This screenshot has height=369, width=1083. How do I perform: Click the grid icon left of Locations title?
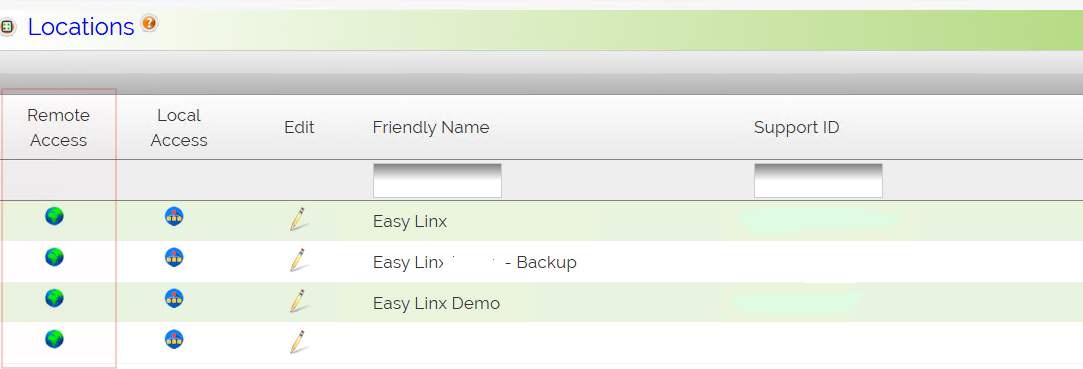7,28
